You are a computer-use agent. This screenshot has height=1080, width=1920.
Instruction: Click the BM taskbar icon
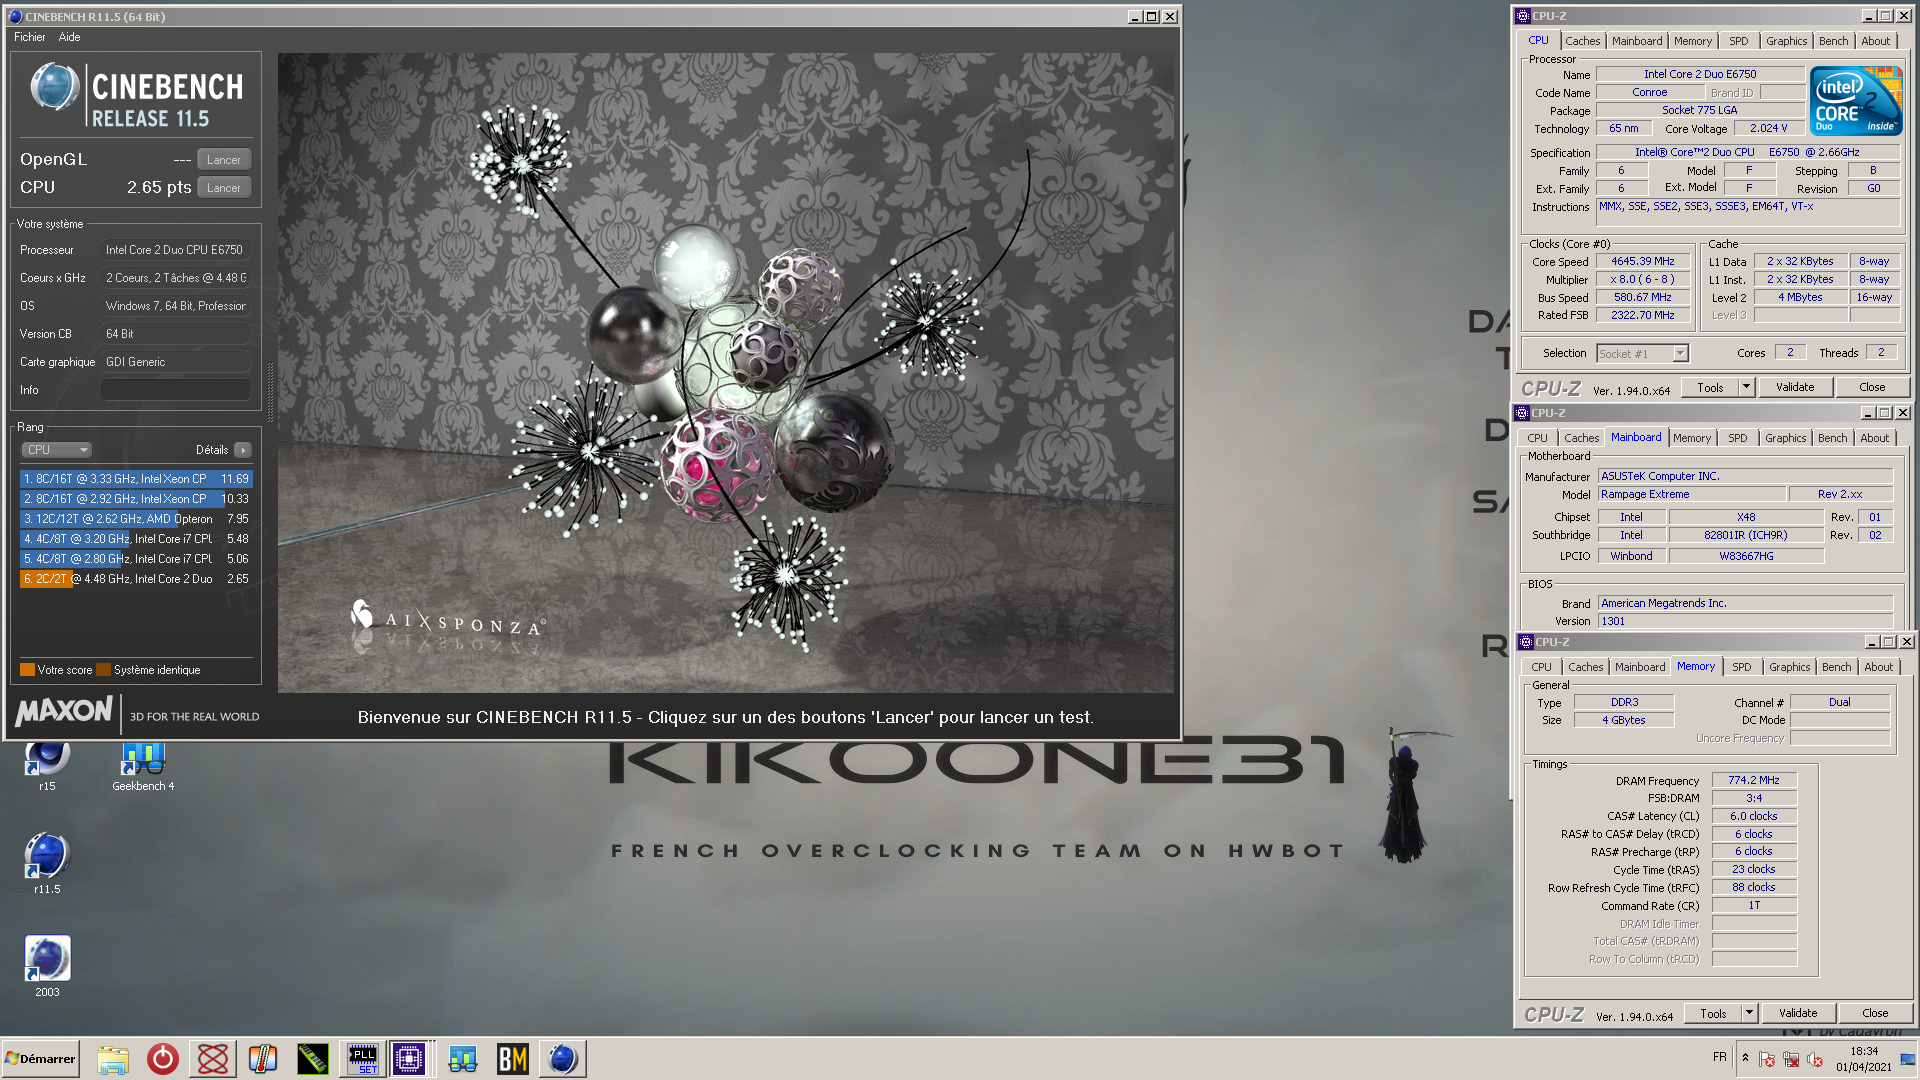pyautogui.click(x=513, y=1059)
